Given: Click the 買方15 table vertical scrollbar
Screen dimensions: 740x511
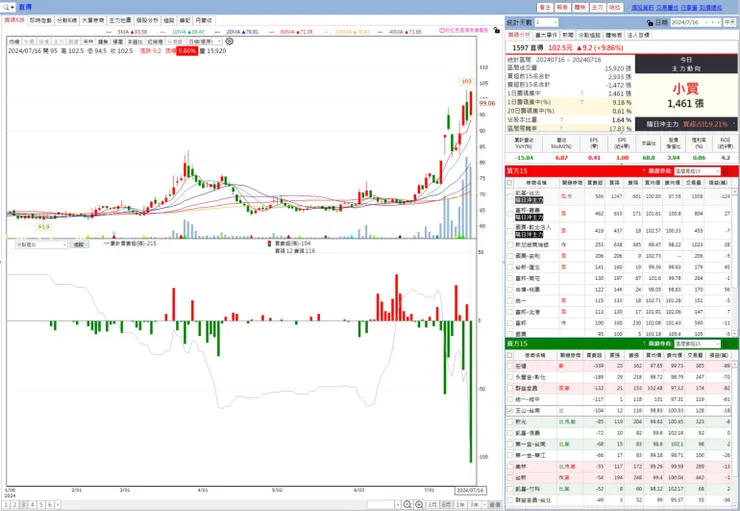Looking at the screenshot, I should click(734, 262).
